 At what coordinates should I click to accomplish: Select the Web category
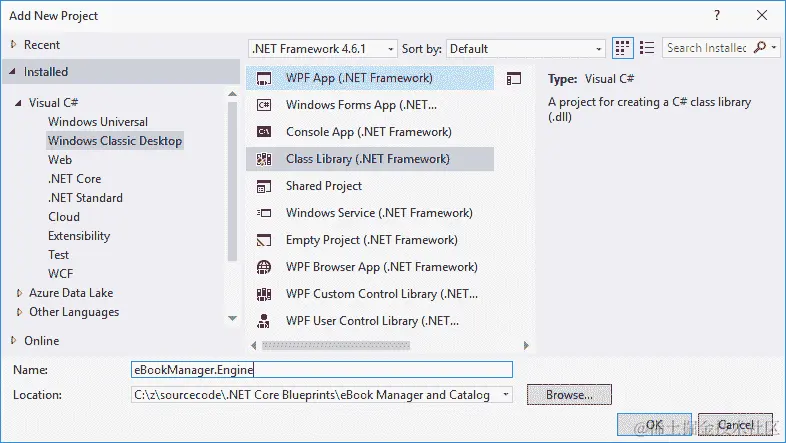click(x=60, y=160)
